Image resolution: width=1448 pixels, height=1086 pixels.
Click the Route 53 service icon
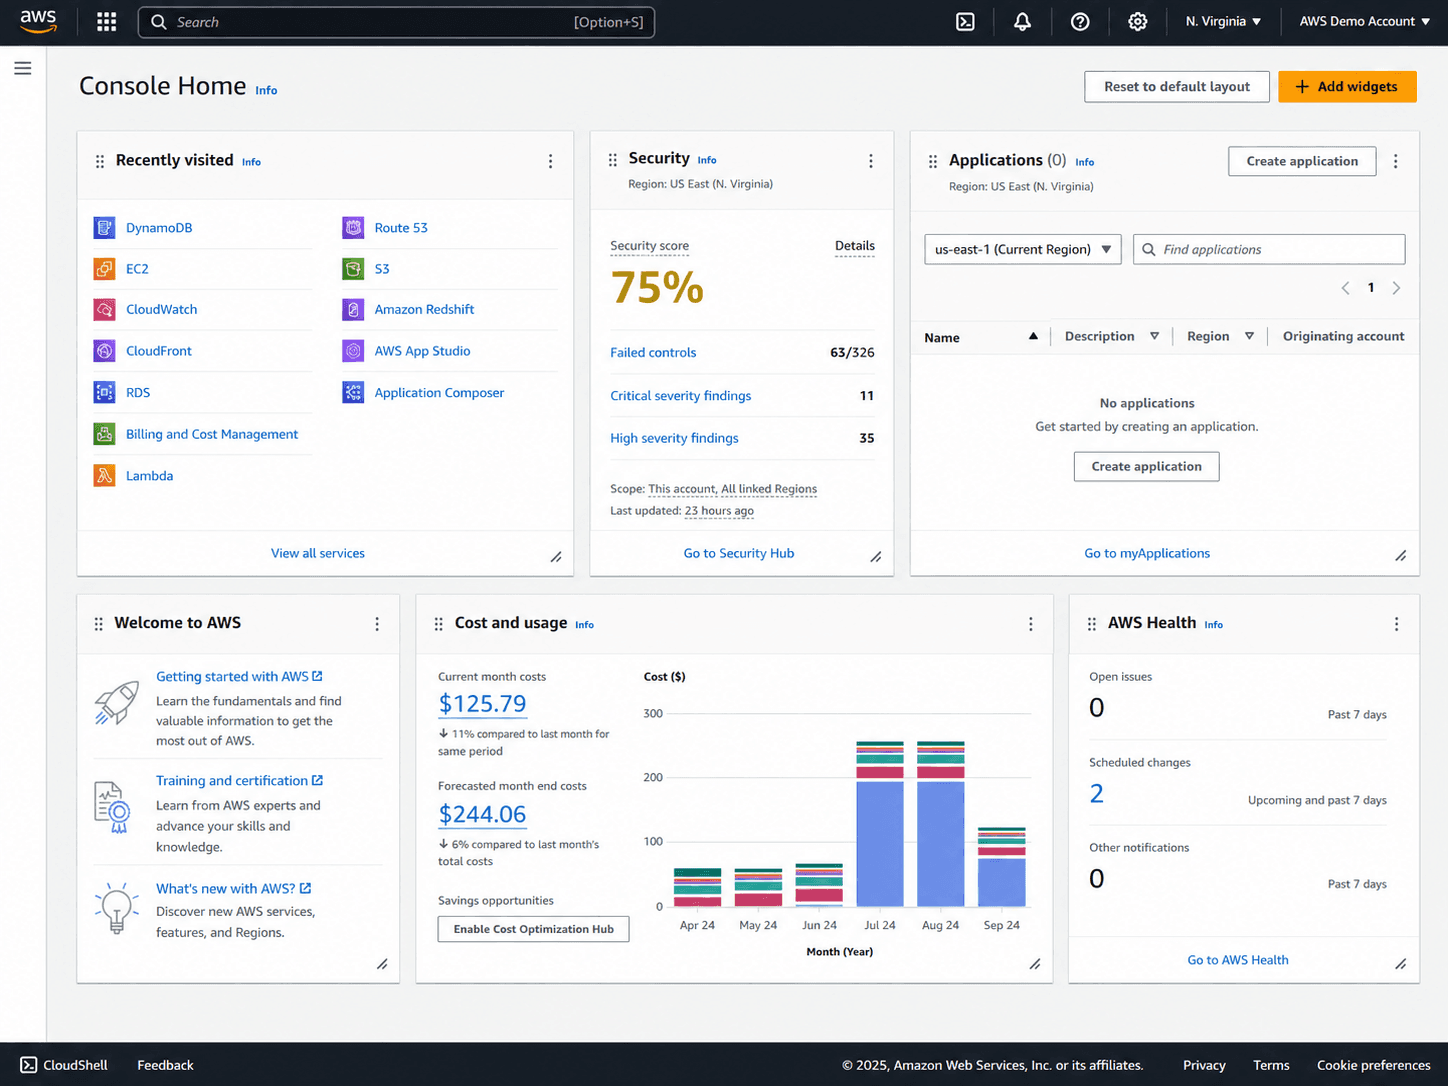point(353,228)
